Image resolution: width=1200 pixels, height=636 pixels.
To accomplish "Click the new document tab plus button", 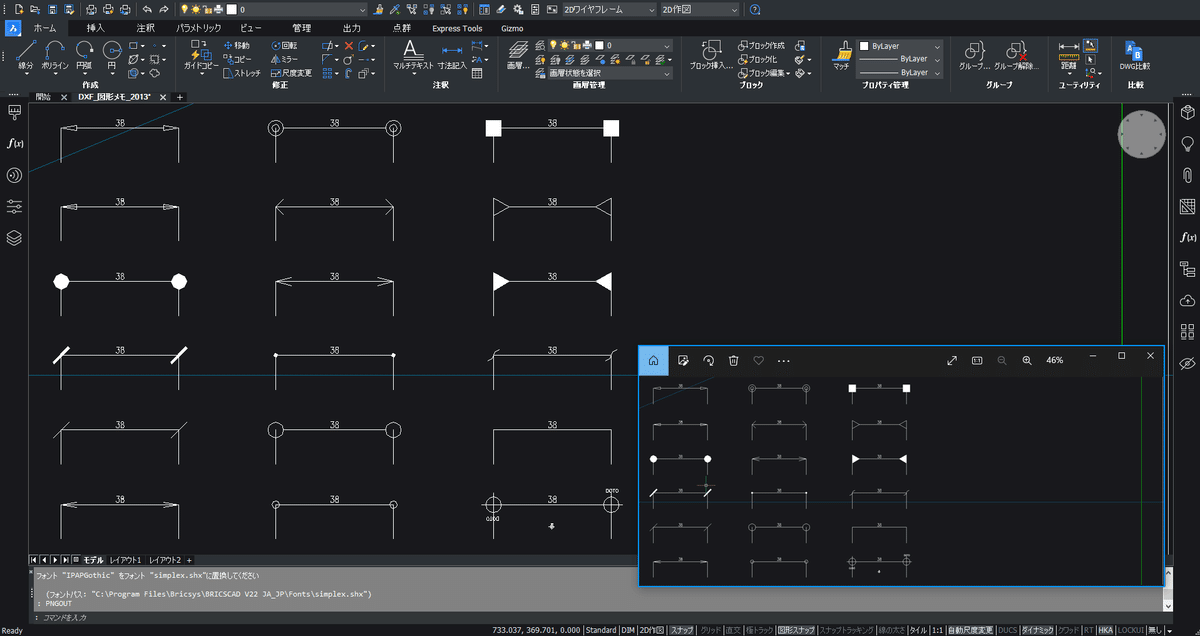I will pos(180,97).
